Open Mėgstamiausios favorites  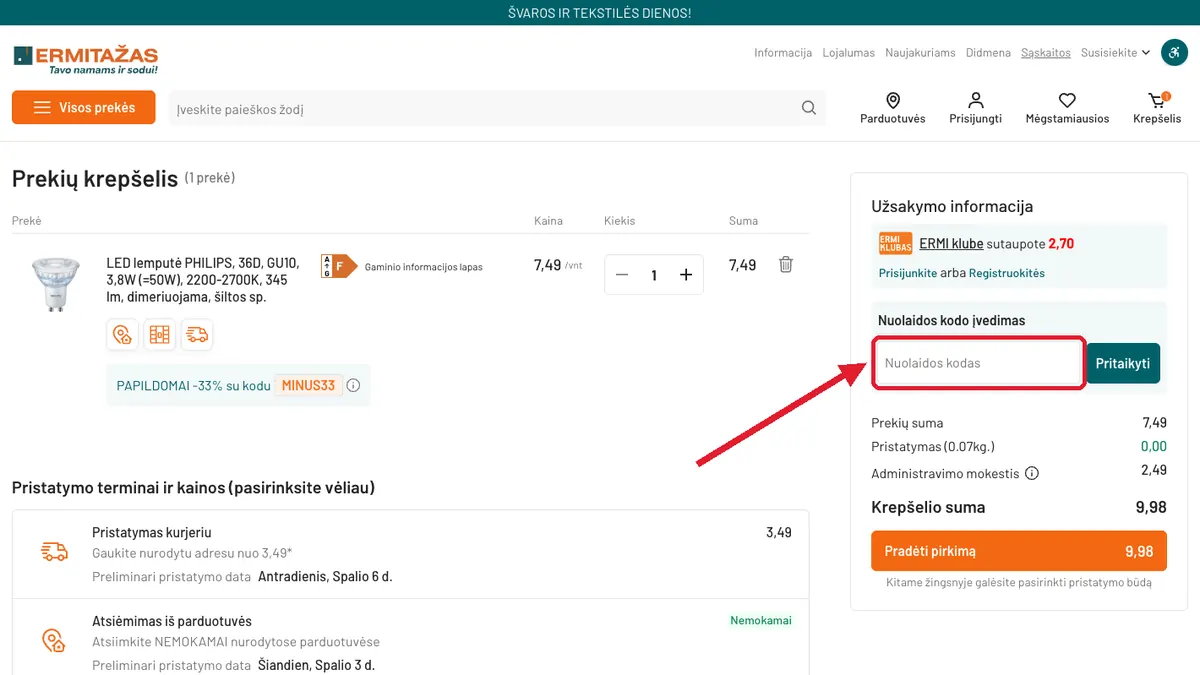(1067, 108)
